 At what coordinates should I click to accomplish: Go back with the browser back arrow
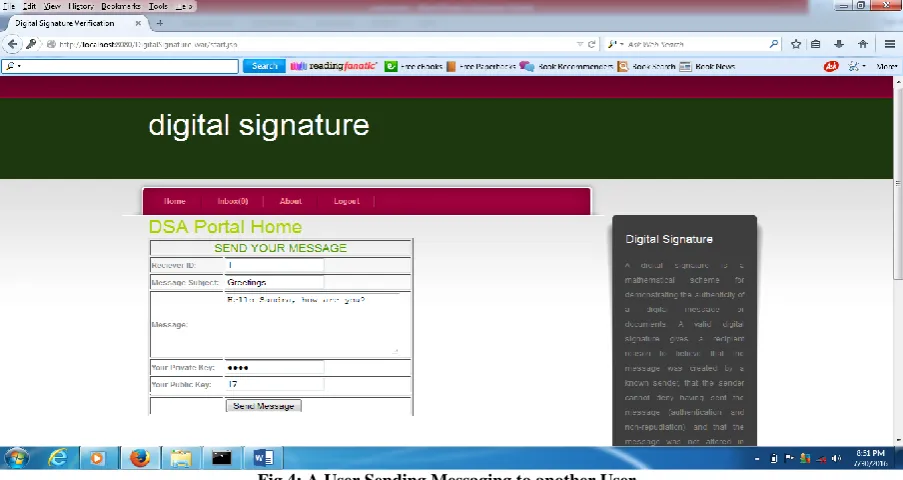coord(12,44)
